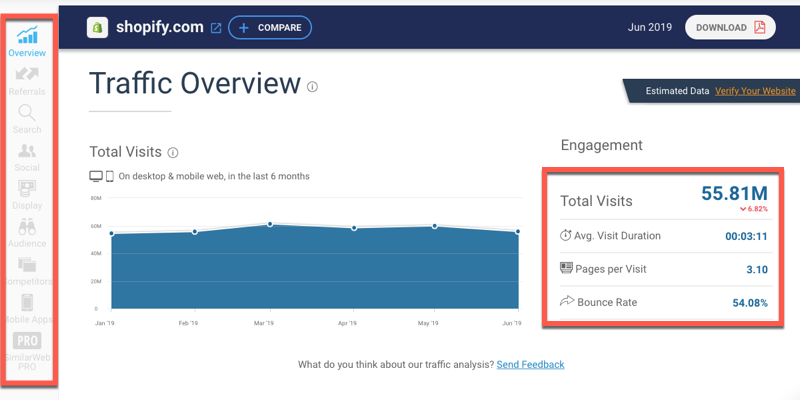This screenshot has width=800, height=400.
Task: Open the Display sidebar section
Action: tap(27, 195)
